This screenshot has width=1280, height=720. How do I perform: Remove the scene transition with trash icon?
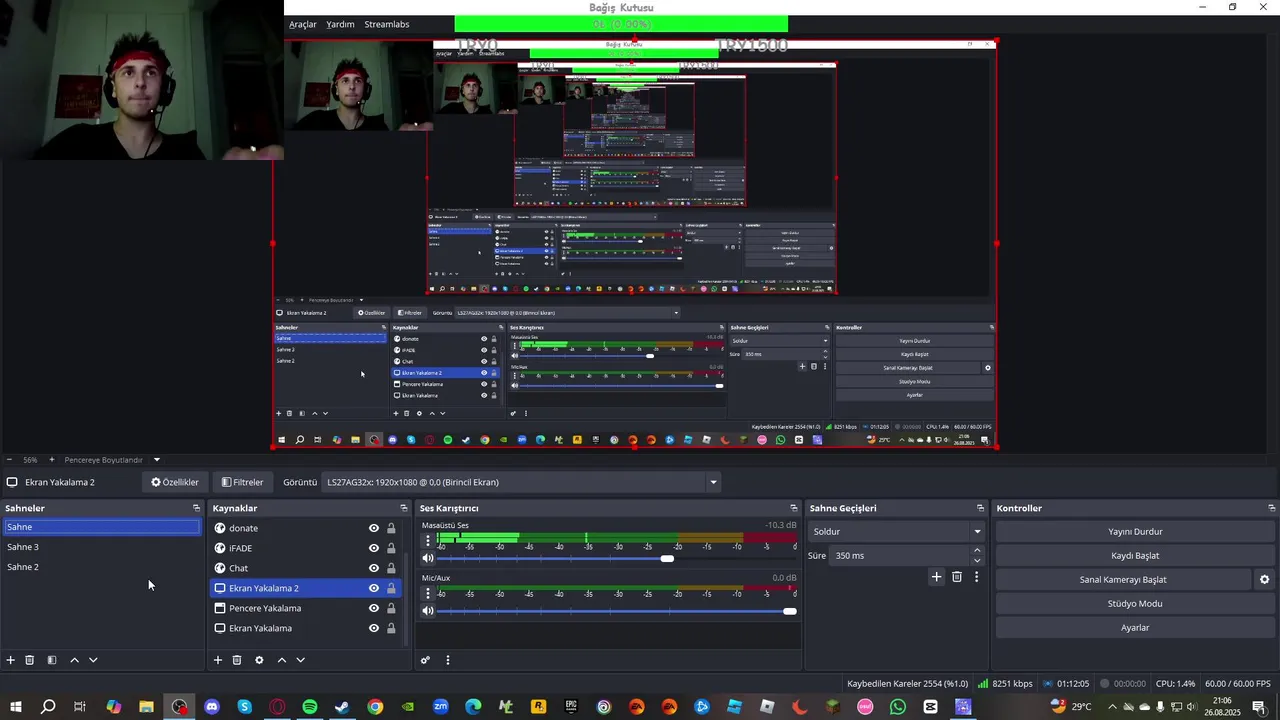click(957, 577)
